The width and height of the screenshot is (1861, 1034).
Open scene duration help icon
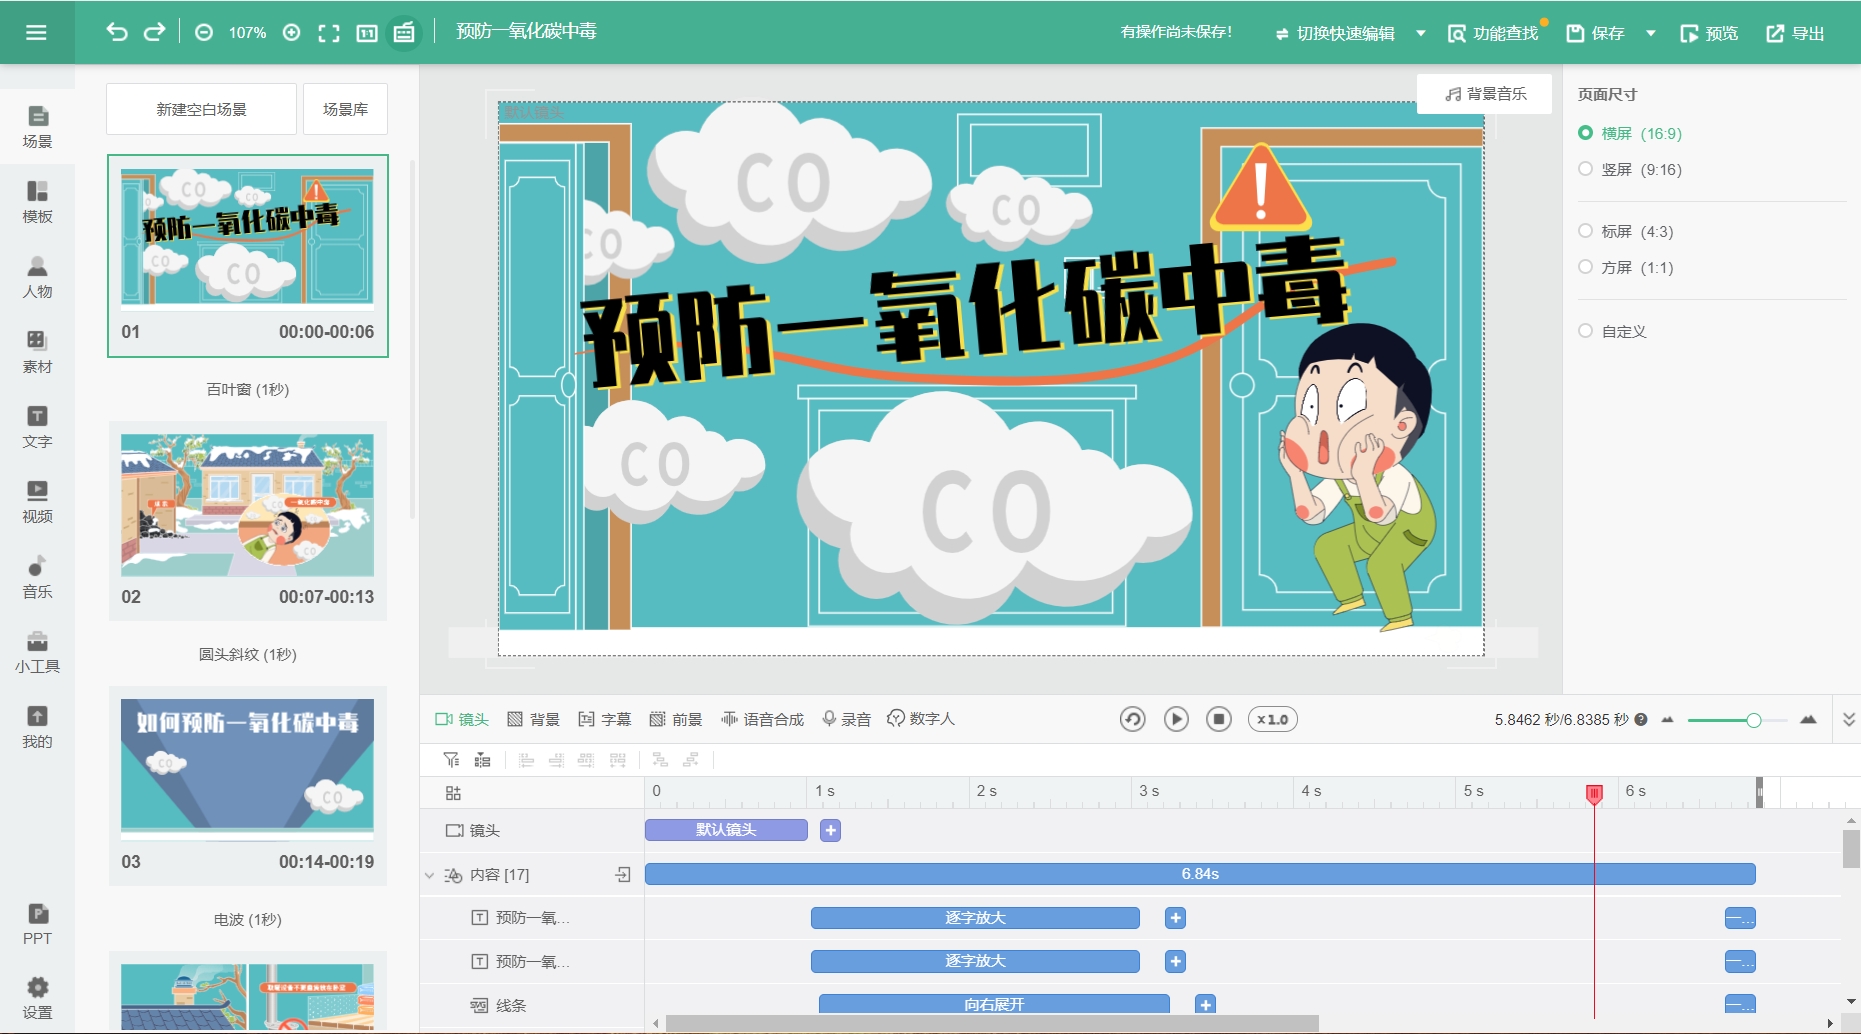coord(1641,719)
